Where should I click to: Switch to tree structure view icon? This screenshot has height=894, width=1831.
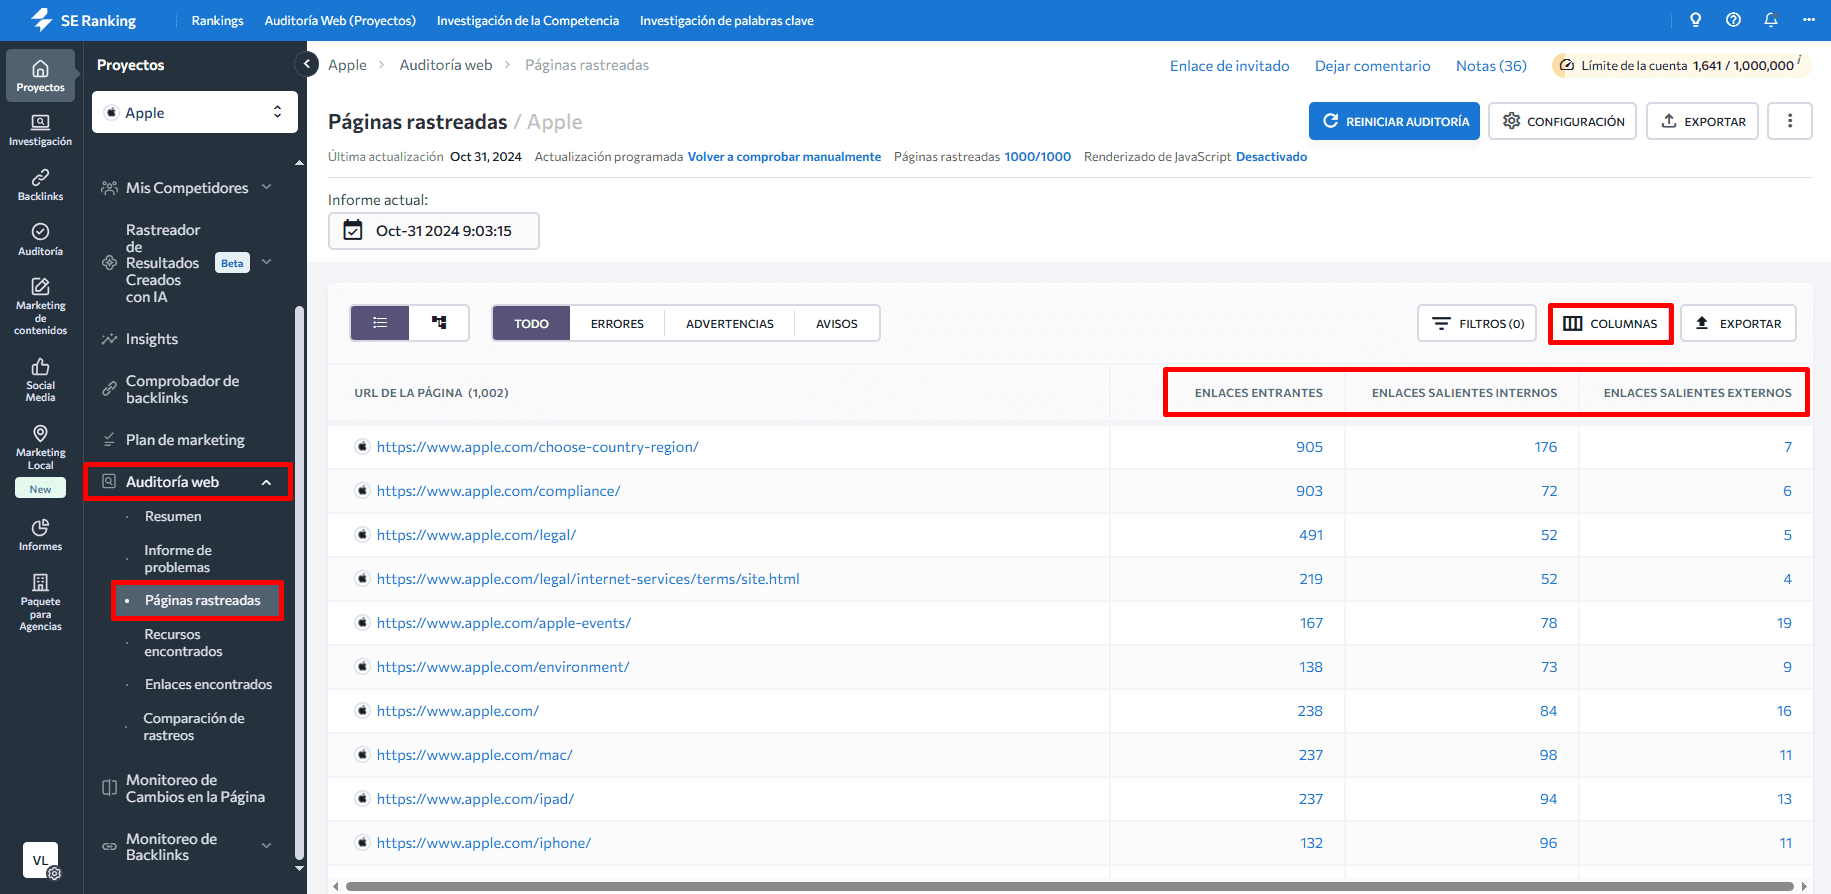439,323
